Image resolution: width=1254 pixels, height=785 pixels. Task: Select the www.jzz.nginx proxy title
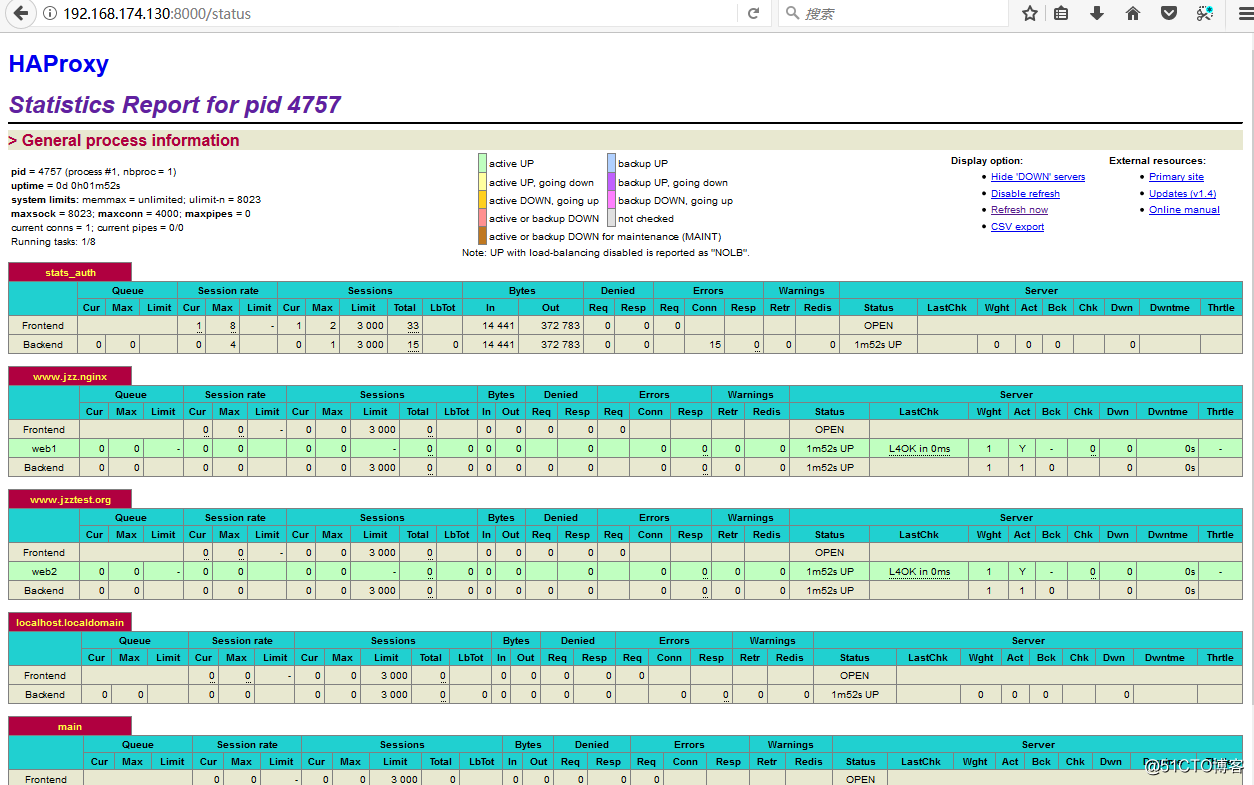[70, 376]
